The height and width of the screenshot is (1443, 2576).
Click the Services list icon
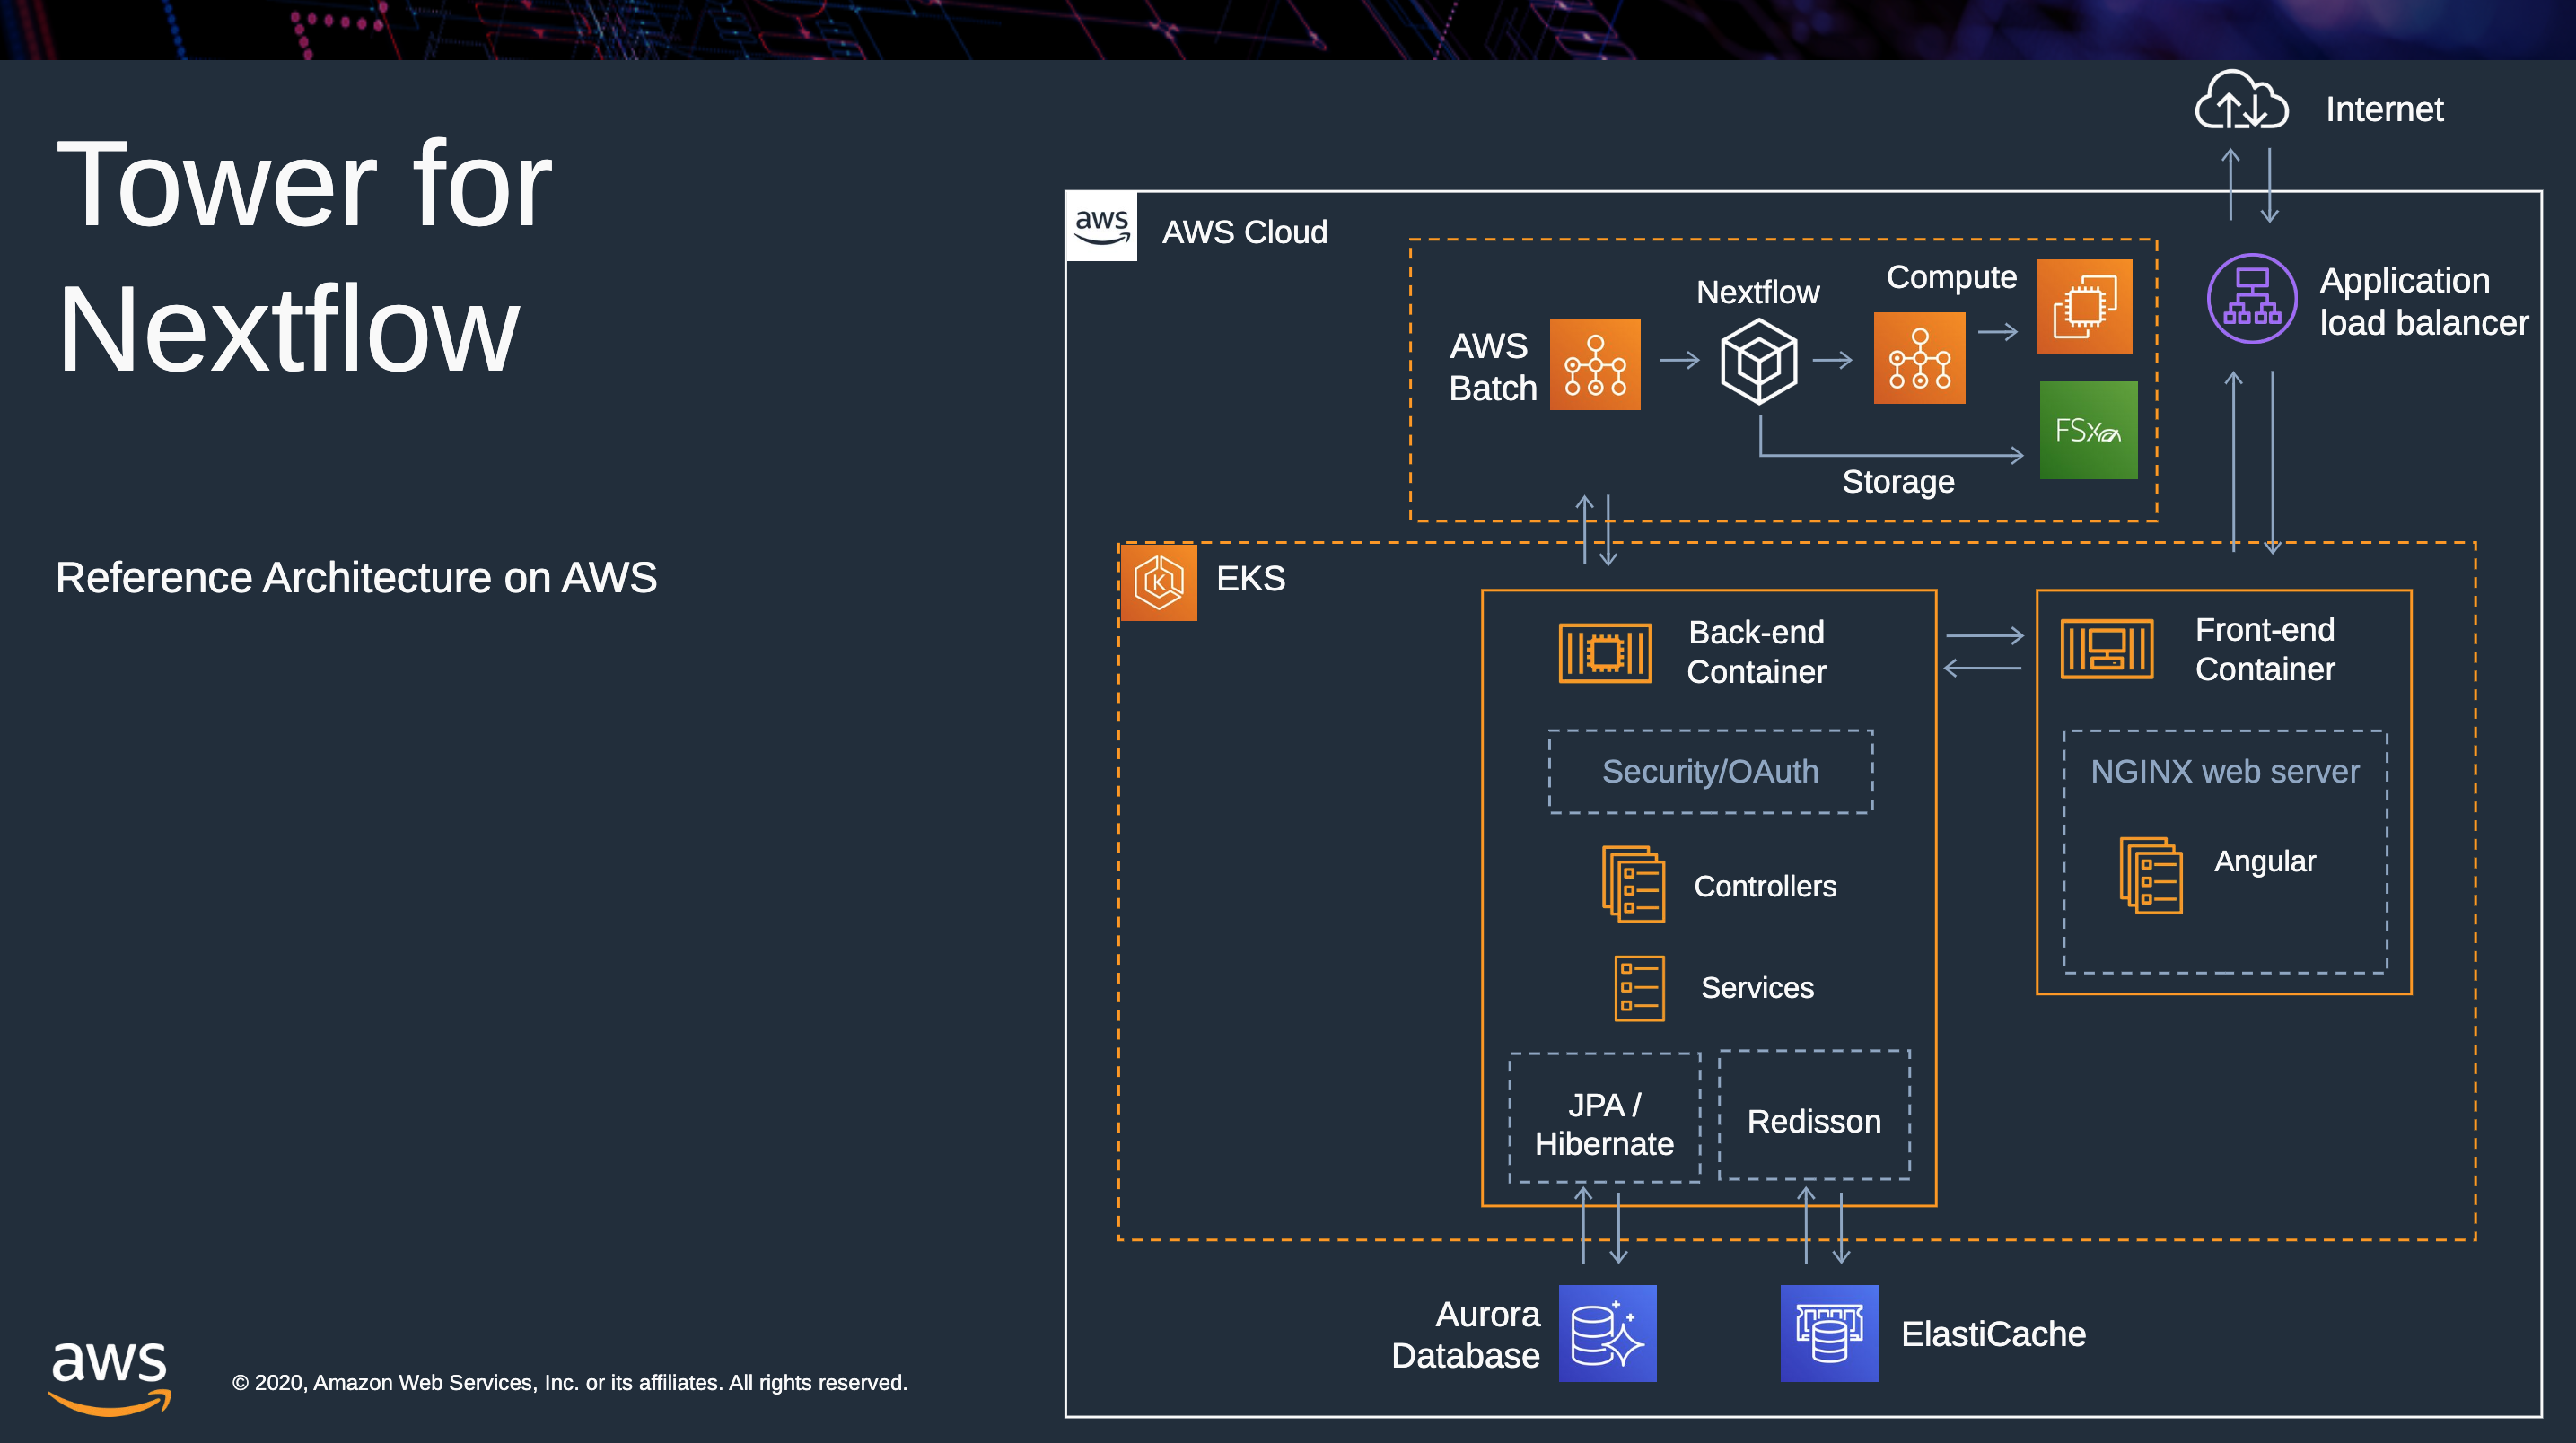[1638, 988]
